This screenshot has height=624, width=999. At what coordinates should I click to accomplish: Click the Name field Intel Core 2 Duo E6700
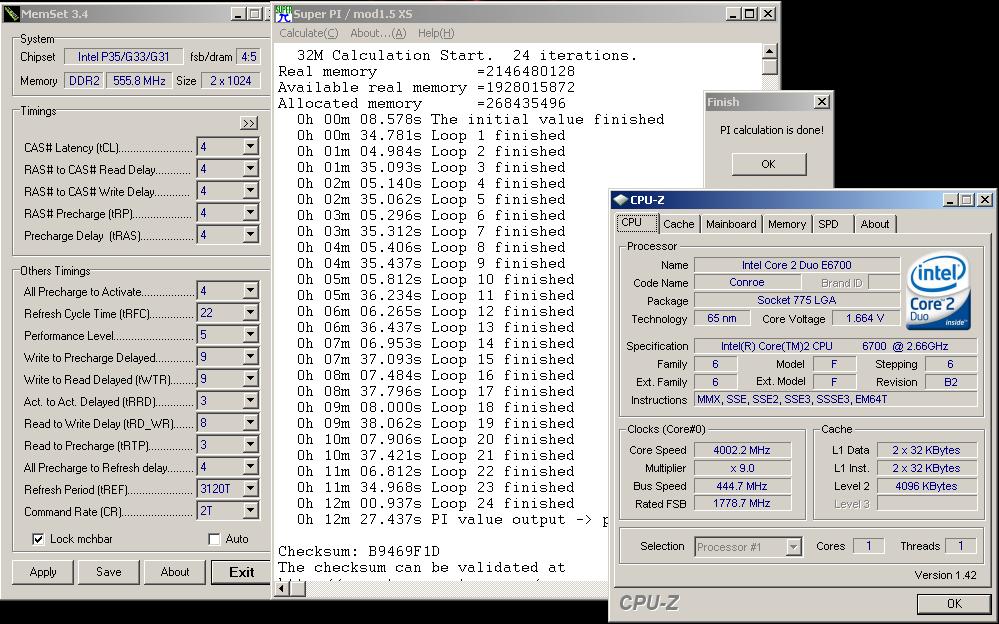[796, 265]
